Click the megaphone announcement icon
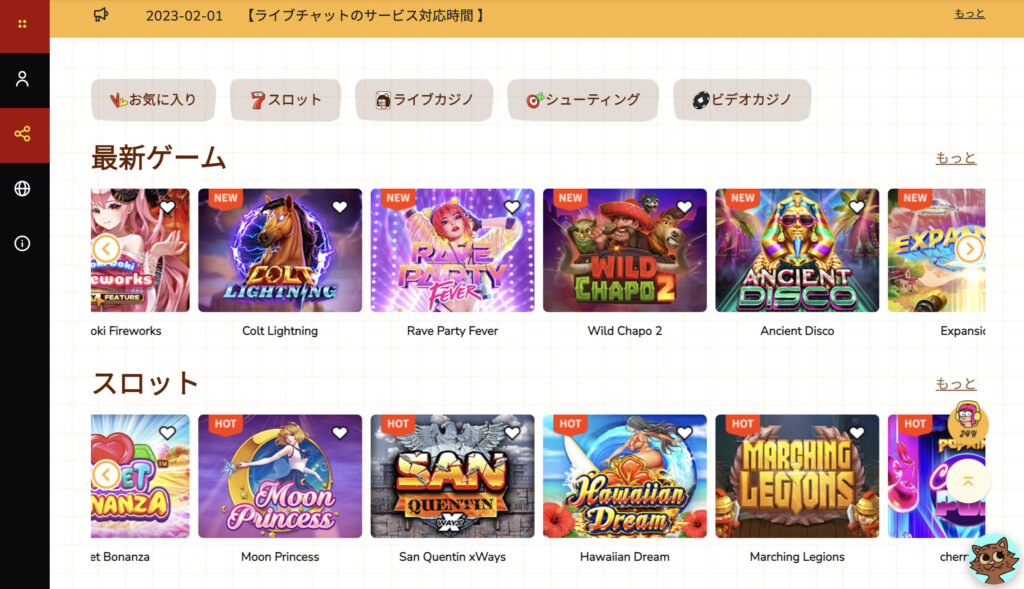 point(101,14)
